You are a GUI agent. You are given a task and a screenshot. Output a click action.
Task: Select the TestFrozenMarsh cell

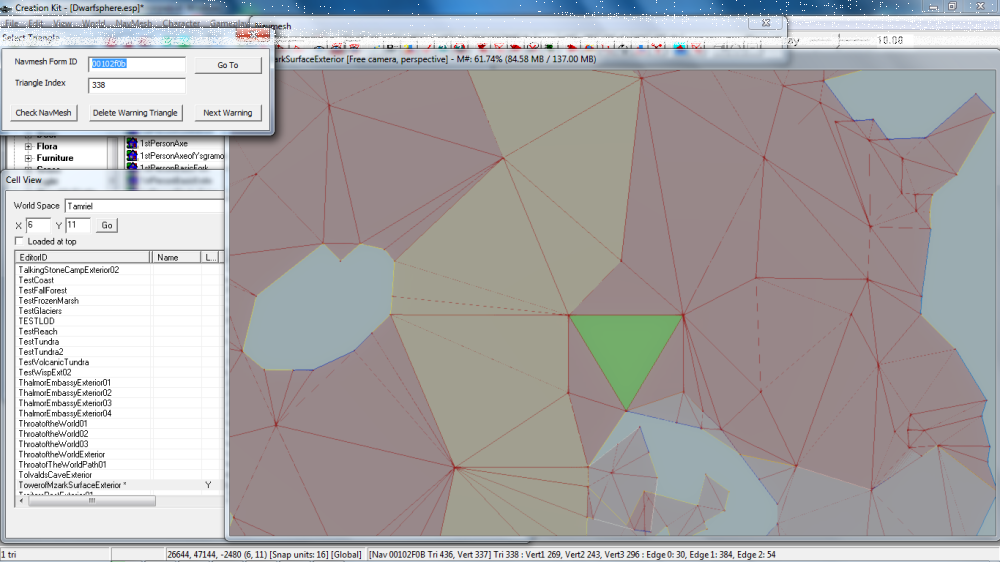click(48, 300)
